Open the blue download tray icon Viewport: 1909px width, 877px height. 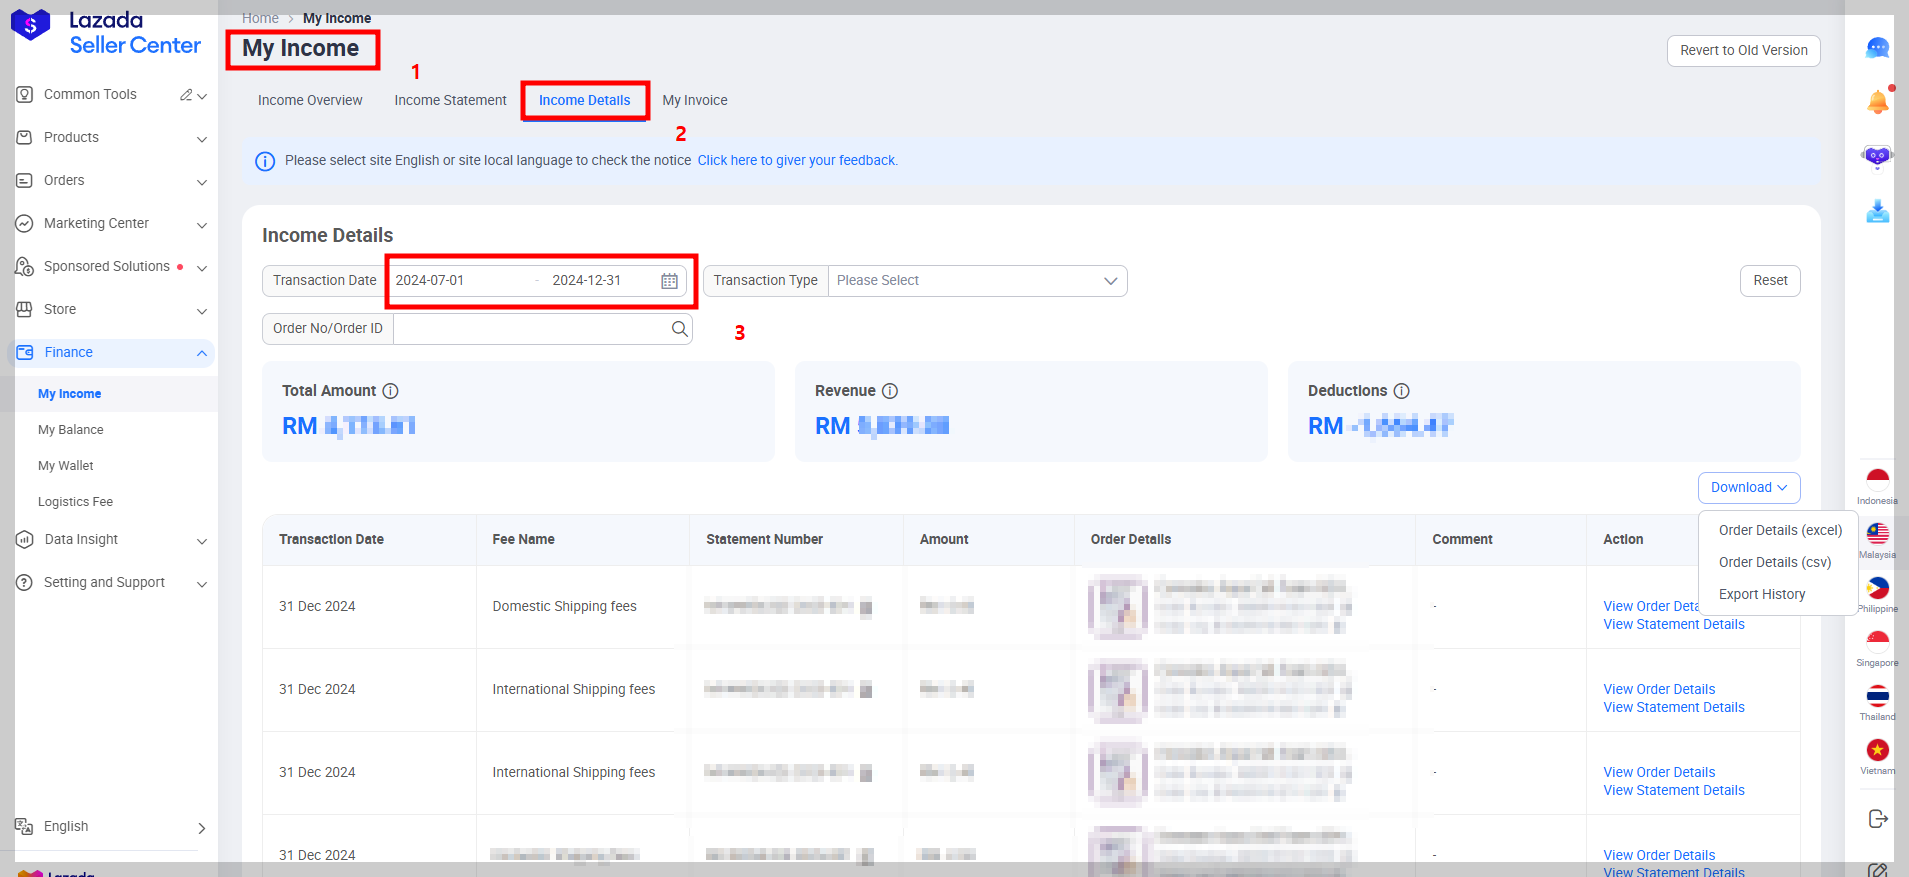(x=1877, y=211)
